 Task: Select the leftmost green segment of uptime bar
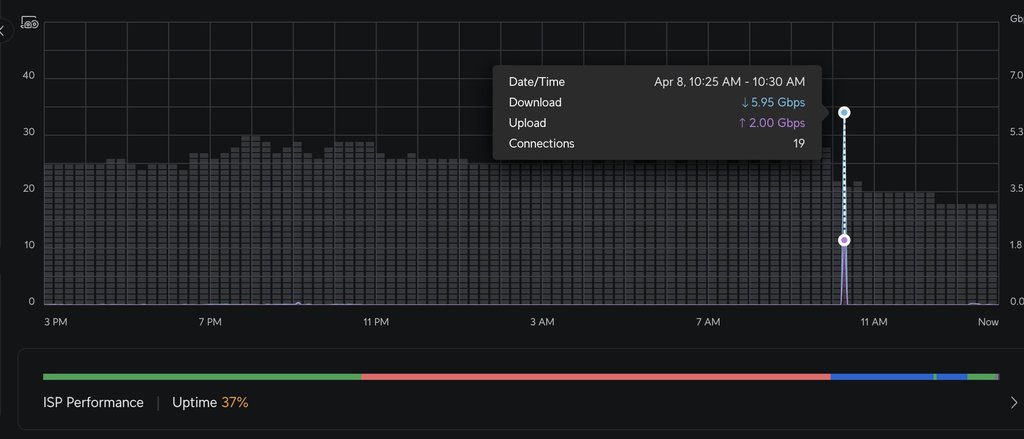pos(200,377)
